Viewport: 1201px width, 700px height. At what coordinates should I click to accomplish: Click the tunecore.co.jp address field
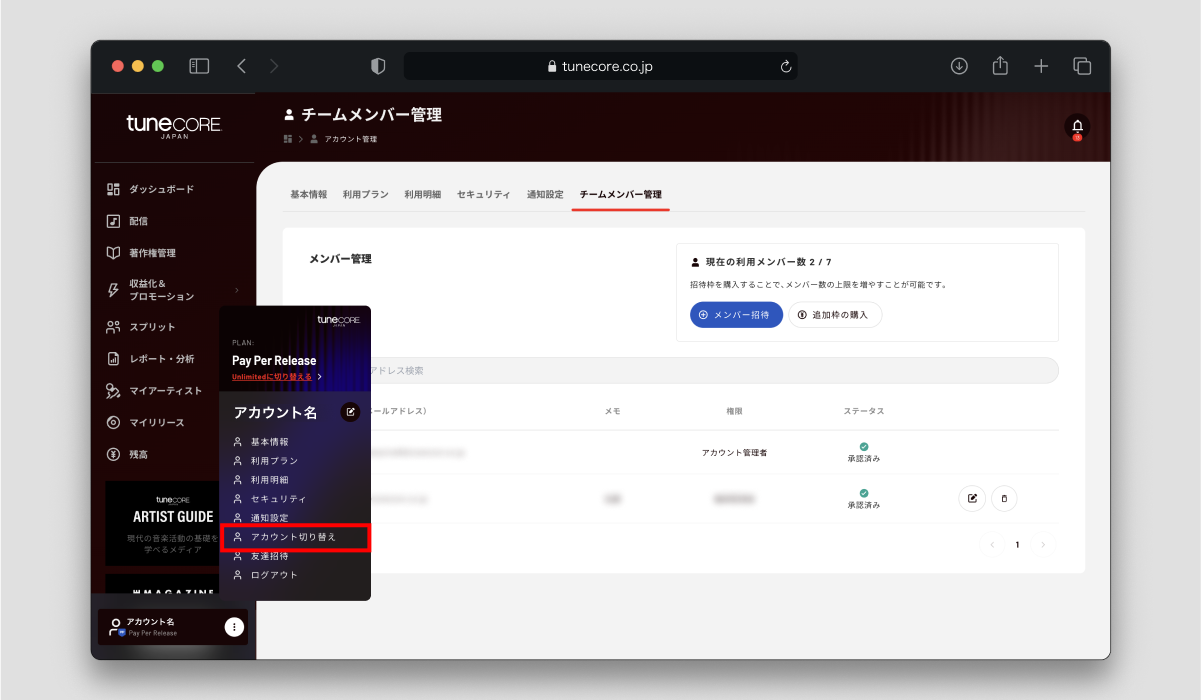tap(600, 66)
